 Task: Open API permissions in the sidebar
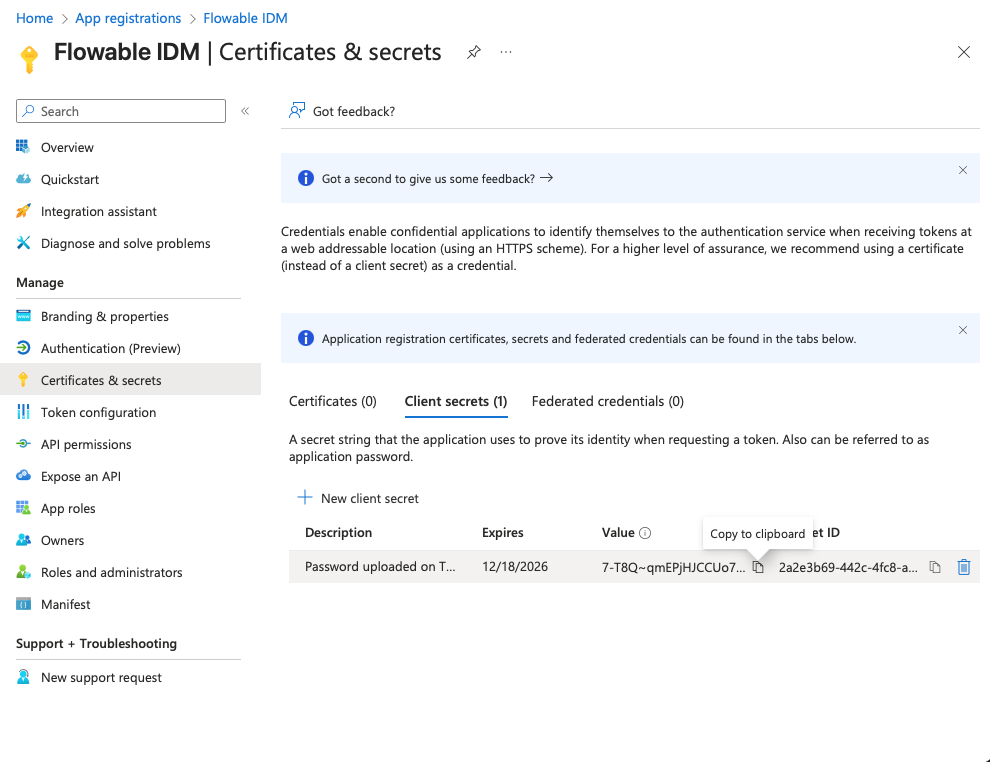click(86, 444)
